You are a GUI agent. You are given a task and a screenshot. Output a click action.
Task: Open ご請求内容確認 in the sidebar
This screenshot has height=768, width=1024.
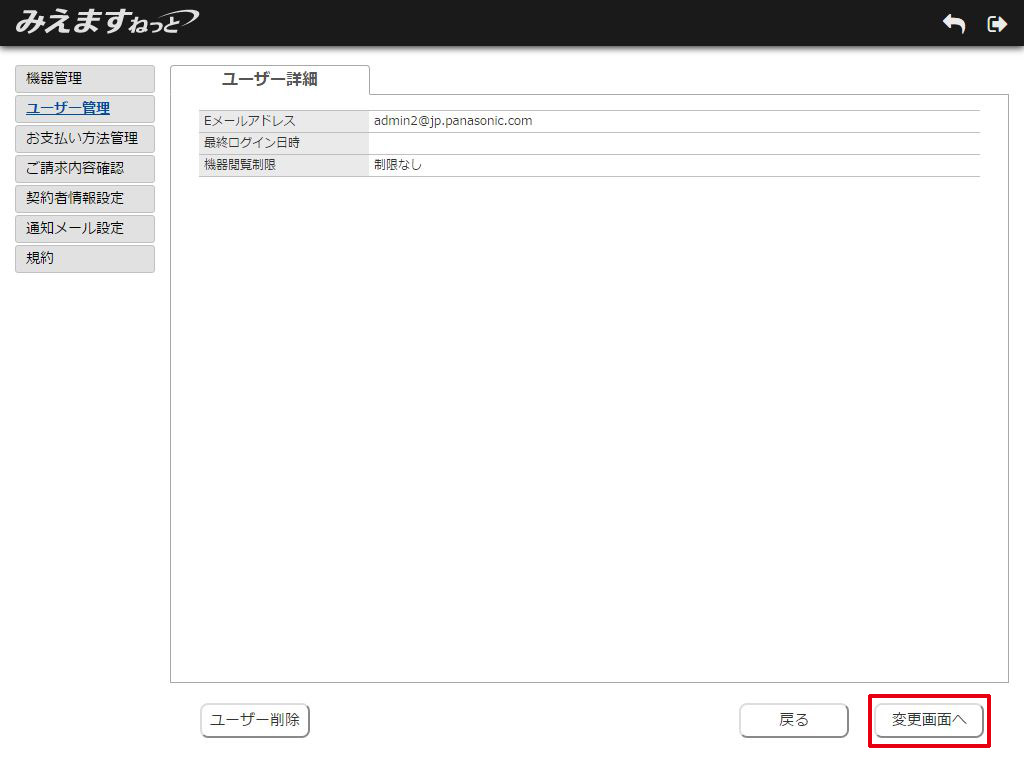(x=85, y=169)
